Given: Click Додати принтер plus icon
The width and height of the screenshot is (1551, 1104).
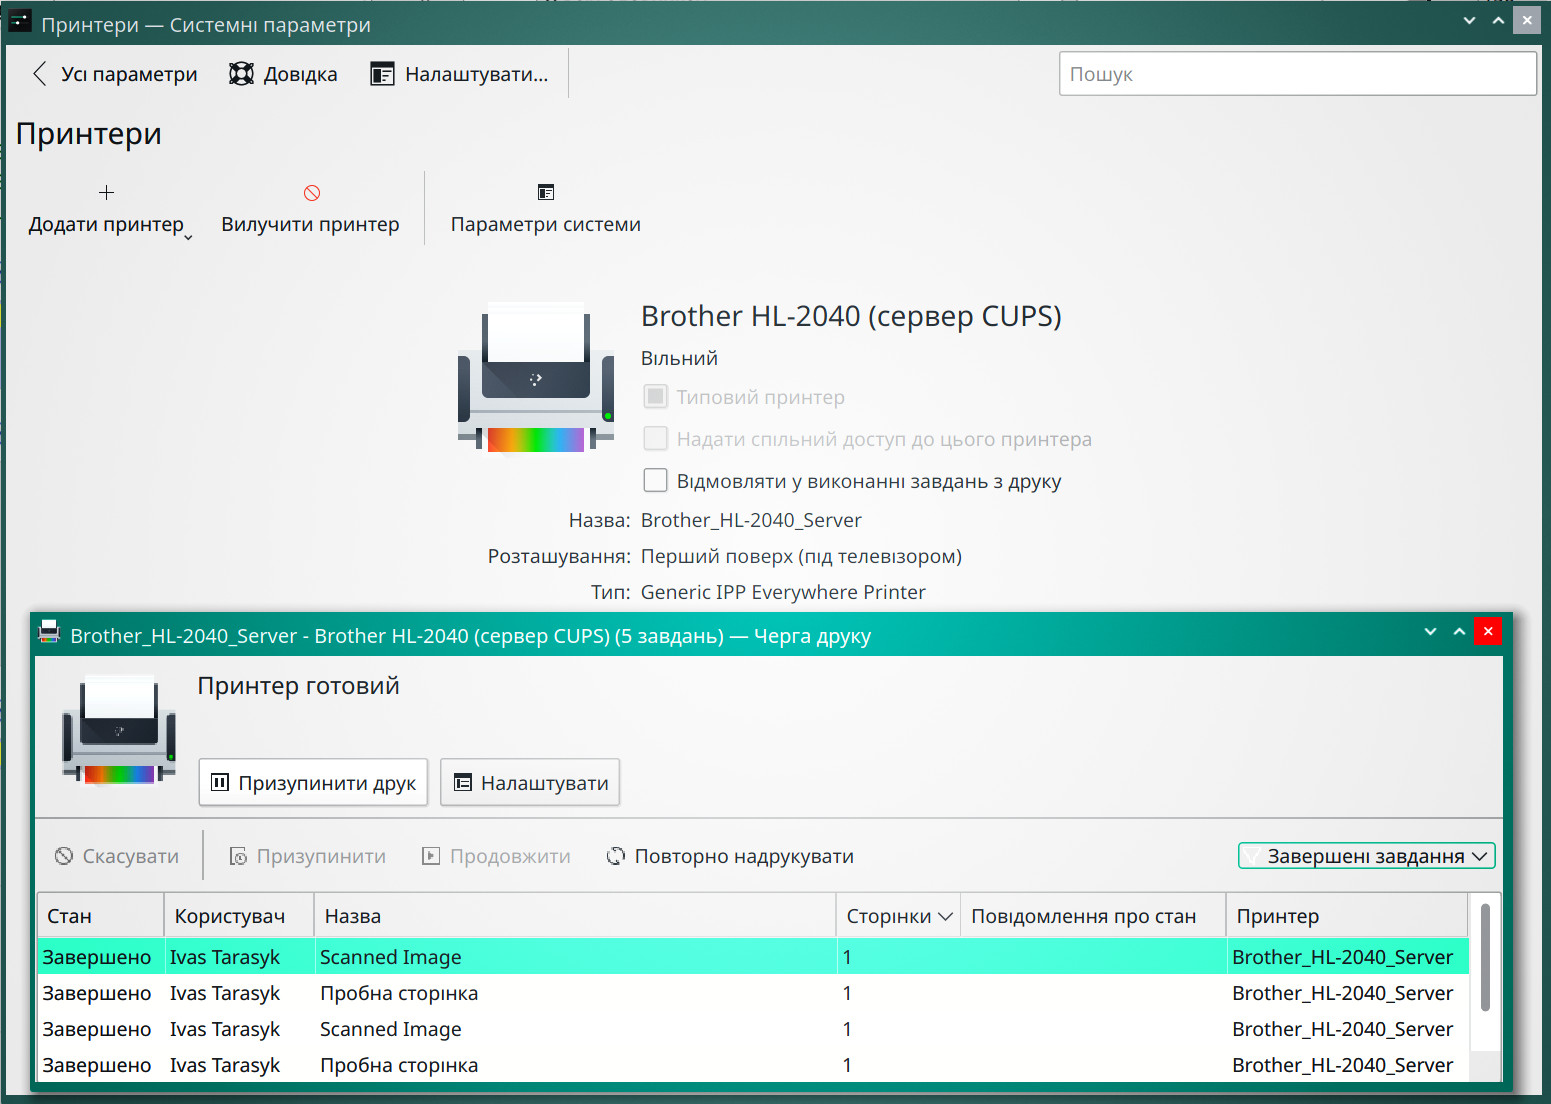Looking at the screenshot, I should pos(106,192).
